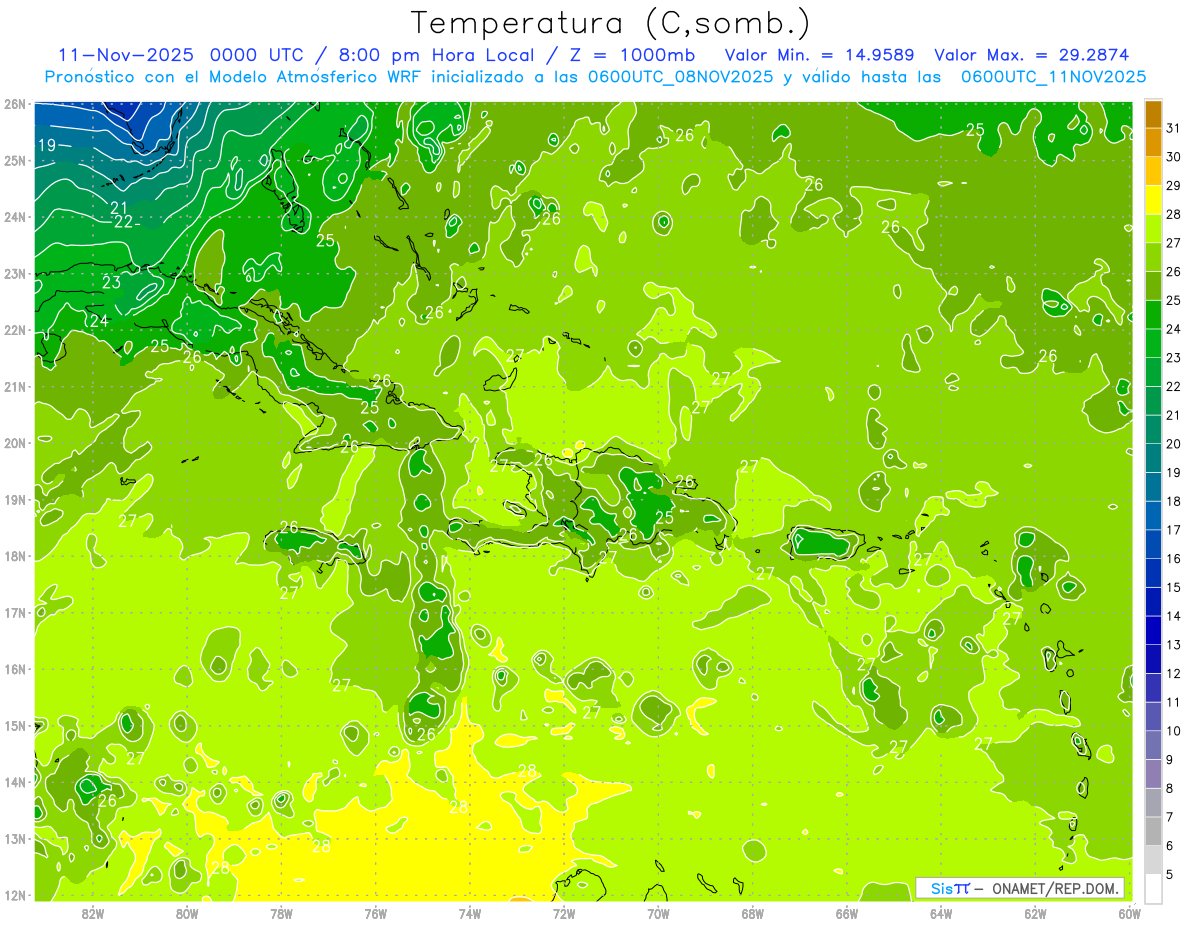Click the longitude label "64W"
This screenshot has height=927, width=1200.
[x=941, y=913]
